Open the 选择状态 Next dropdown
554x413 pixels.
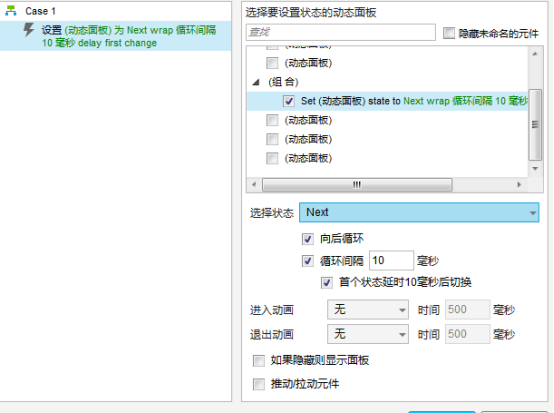click(x=419, y=212)
